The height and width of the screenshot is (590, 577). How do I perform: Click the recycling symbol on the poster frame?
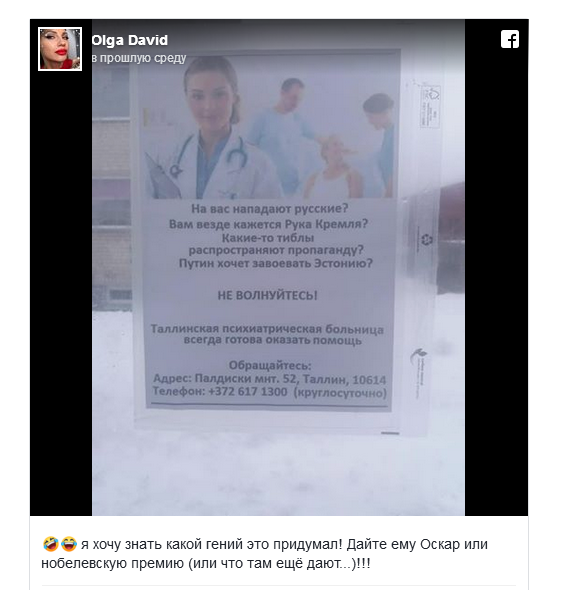427,240
